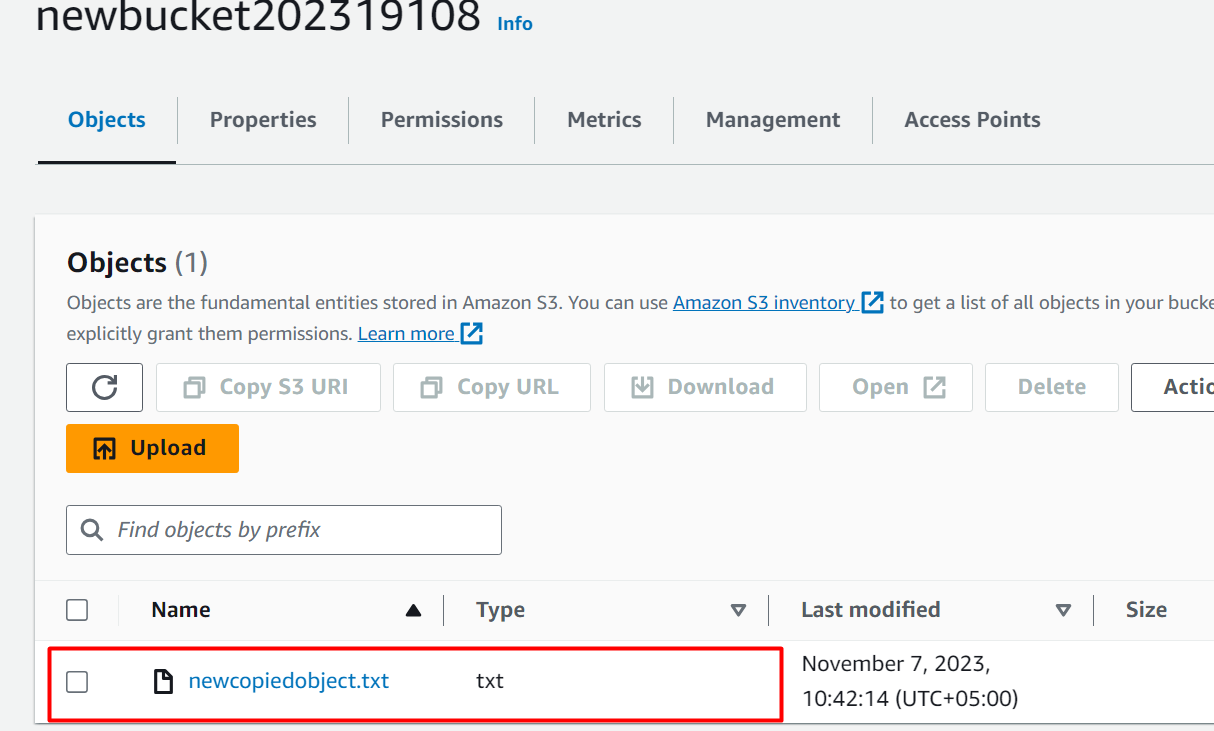Click the Copy URL button
Viewport: 1214px width, 731px height.
(491, 387)
